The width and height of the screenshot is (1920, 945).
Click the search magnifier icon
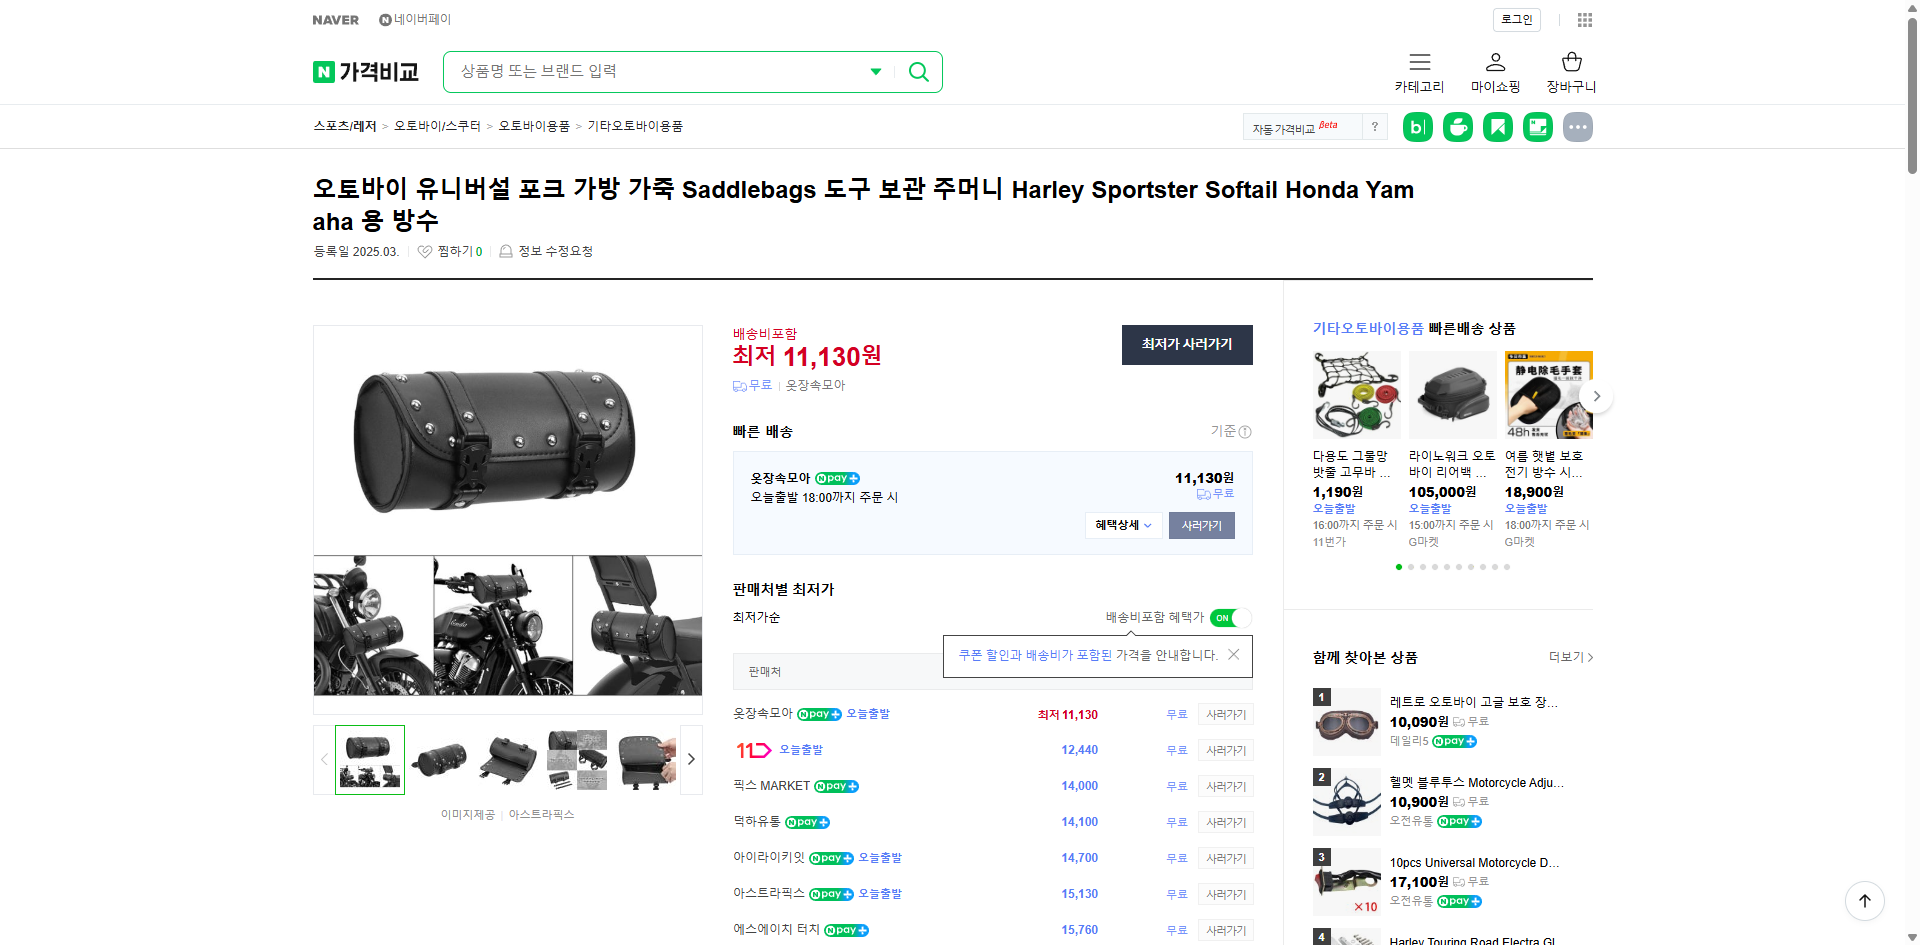918,71
